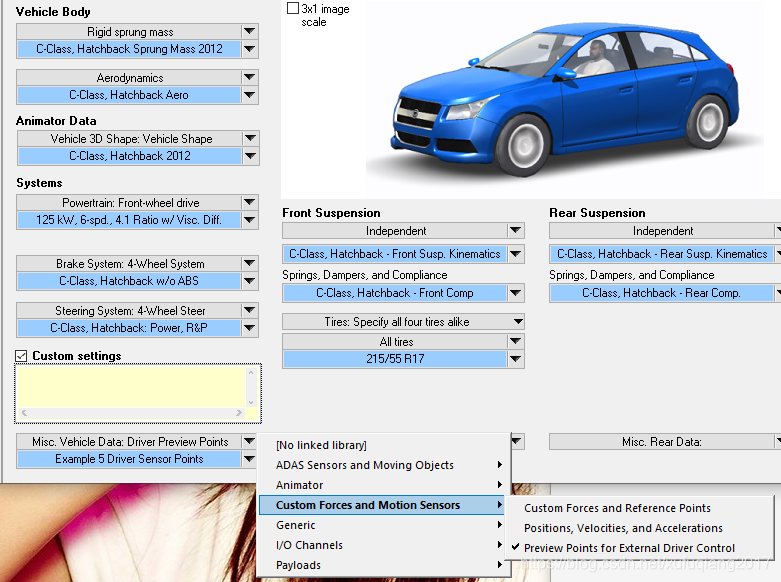Open C-Class, Hatchback - Rear Comp. dataset
The width and height of the screenshot is (781, 582).
tap(662, 293)
